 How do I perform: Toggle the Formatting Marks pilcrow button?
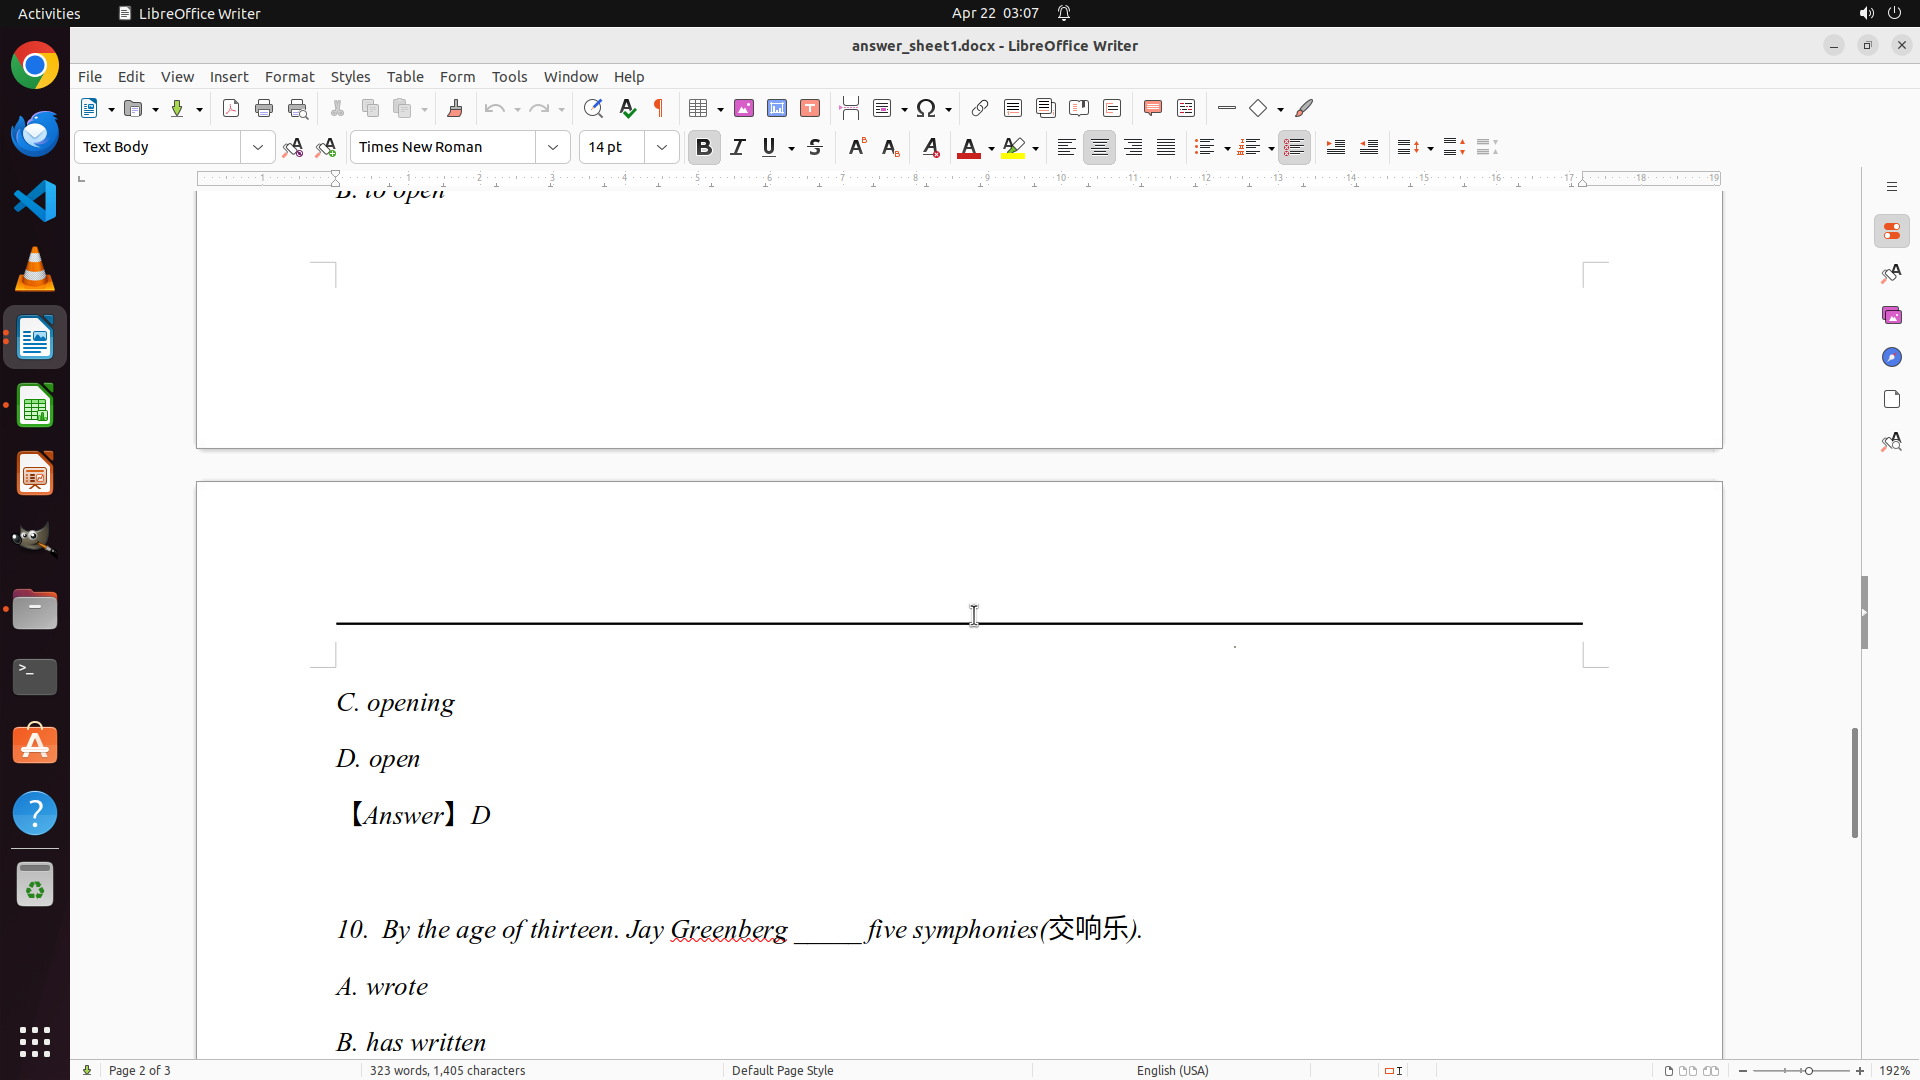(x=659, y=108)
